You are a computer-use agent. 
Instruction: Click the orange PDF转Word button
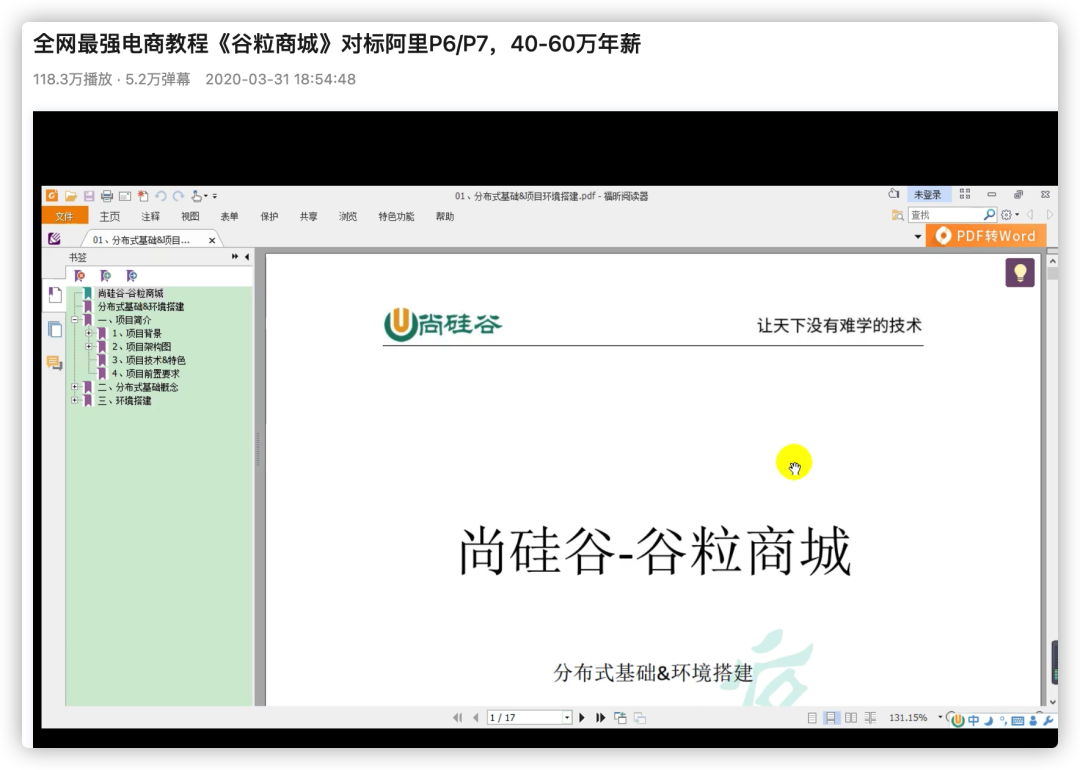click(x=988, y=236)
